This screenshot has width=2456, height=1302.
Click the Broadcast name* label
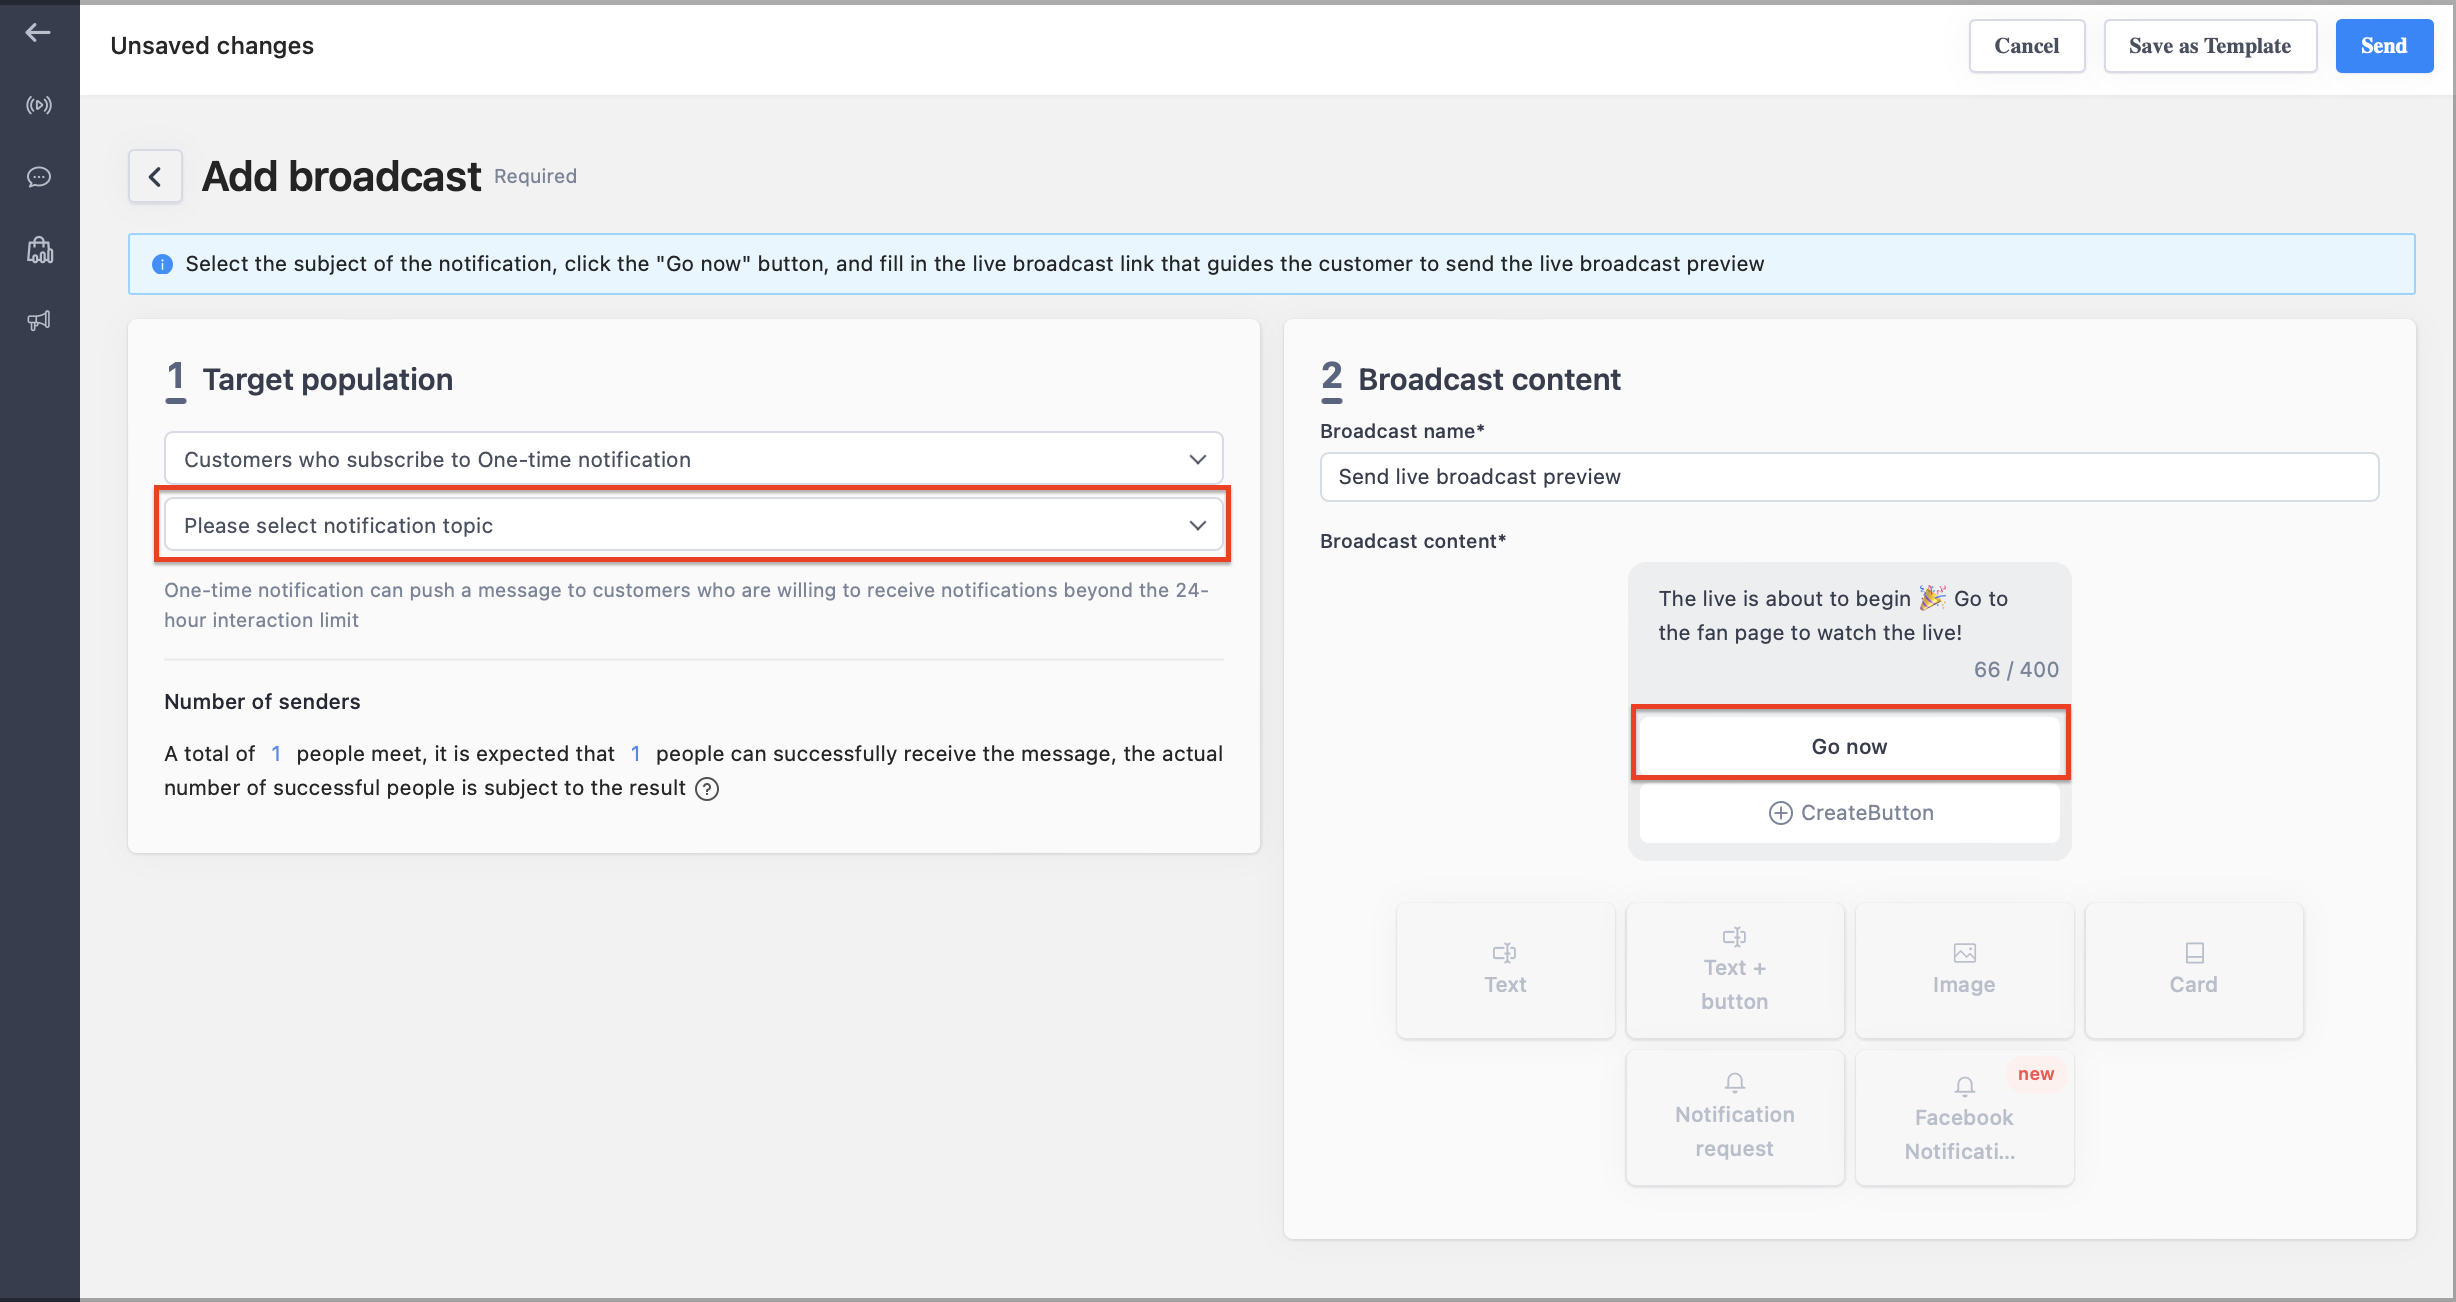click(1402, 431)
